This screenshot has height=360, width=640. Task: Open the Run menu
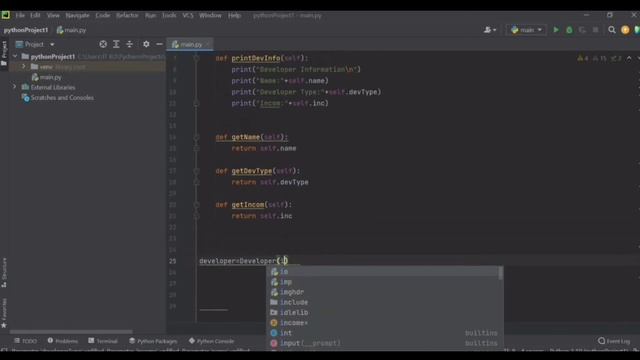click(x=150, y=15)
